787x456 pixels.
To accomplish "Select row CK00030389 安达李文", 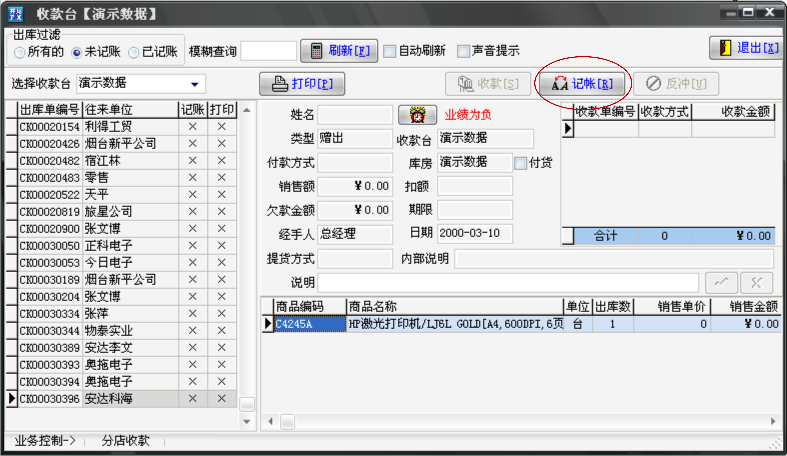I will [120, 348].
